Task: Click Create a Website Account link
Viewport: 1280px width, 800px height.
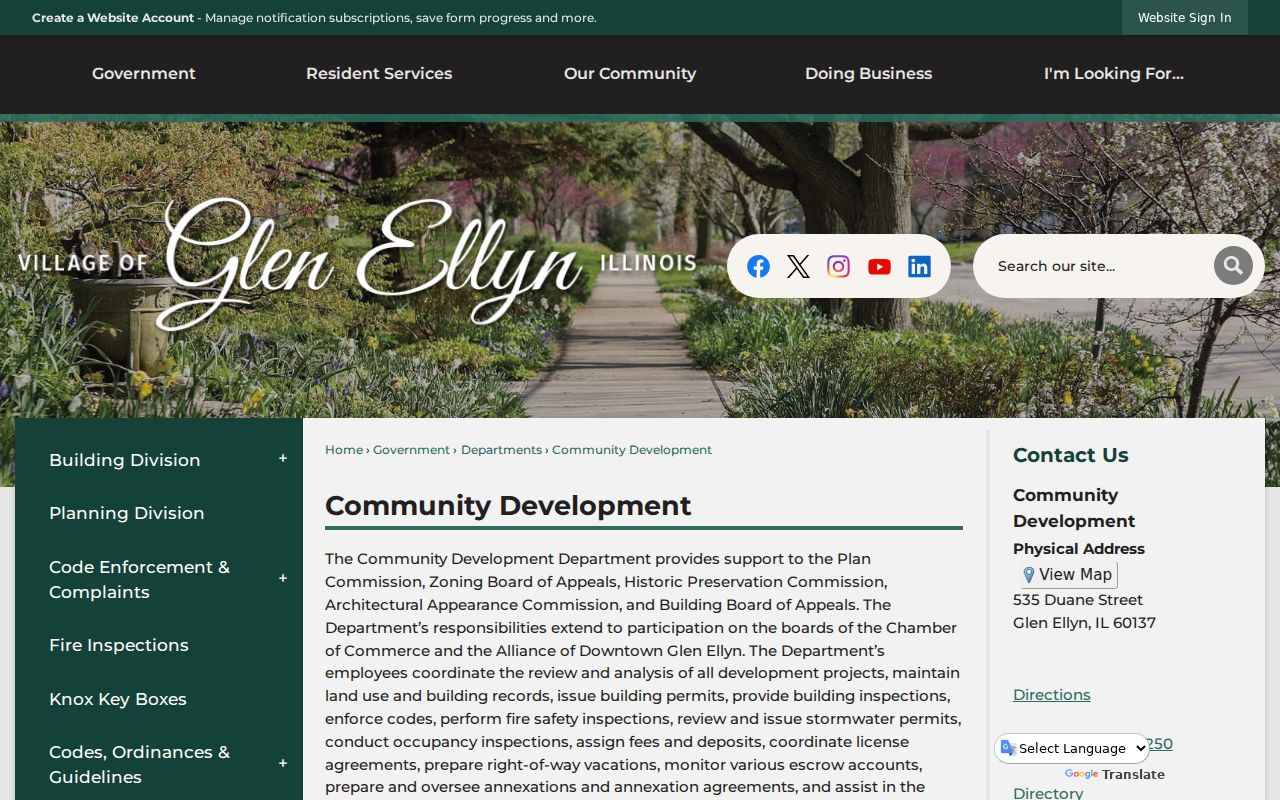Action: tap(113, 18)
